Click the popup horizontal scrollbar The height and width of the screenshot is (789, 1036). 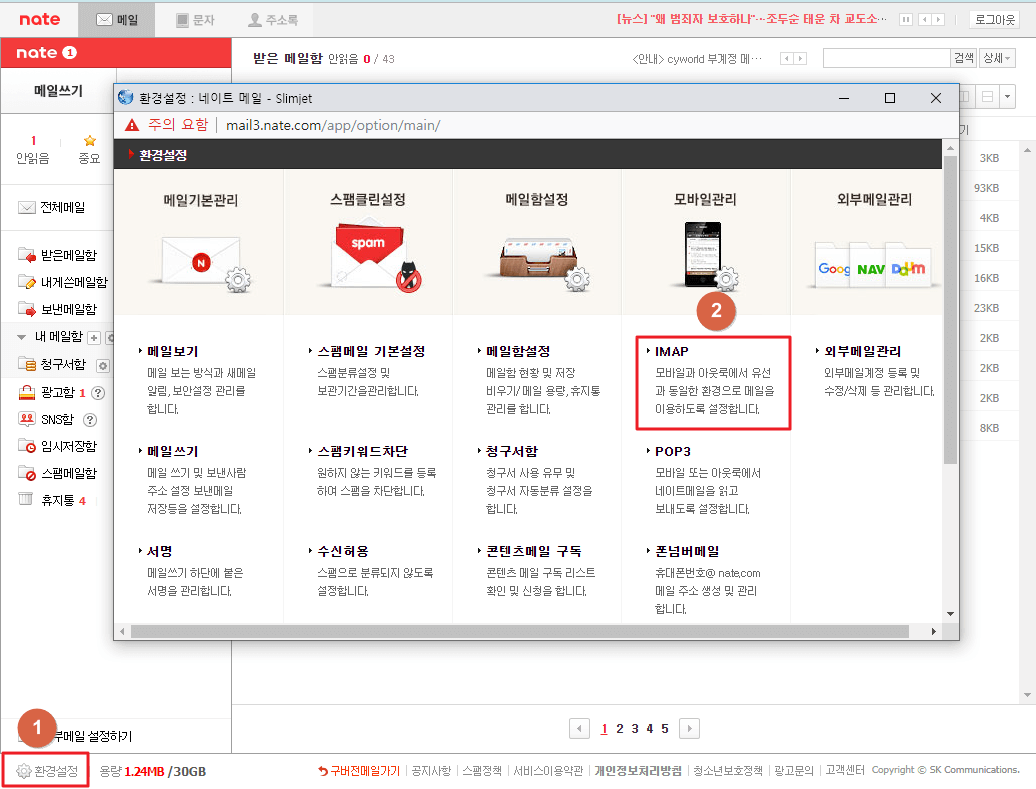click(x=520, y=632)
